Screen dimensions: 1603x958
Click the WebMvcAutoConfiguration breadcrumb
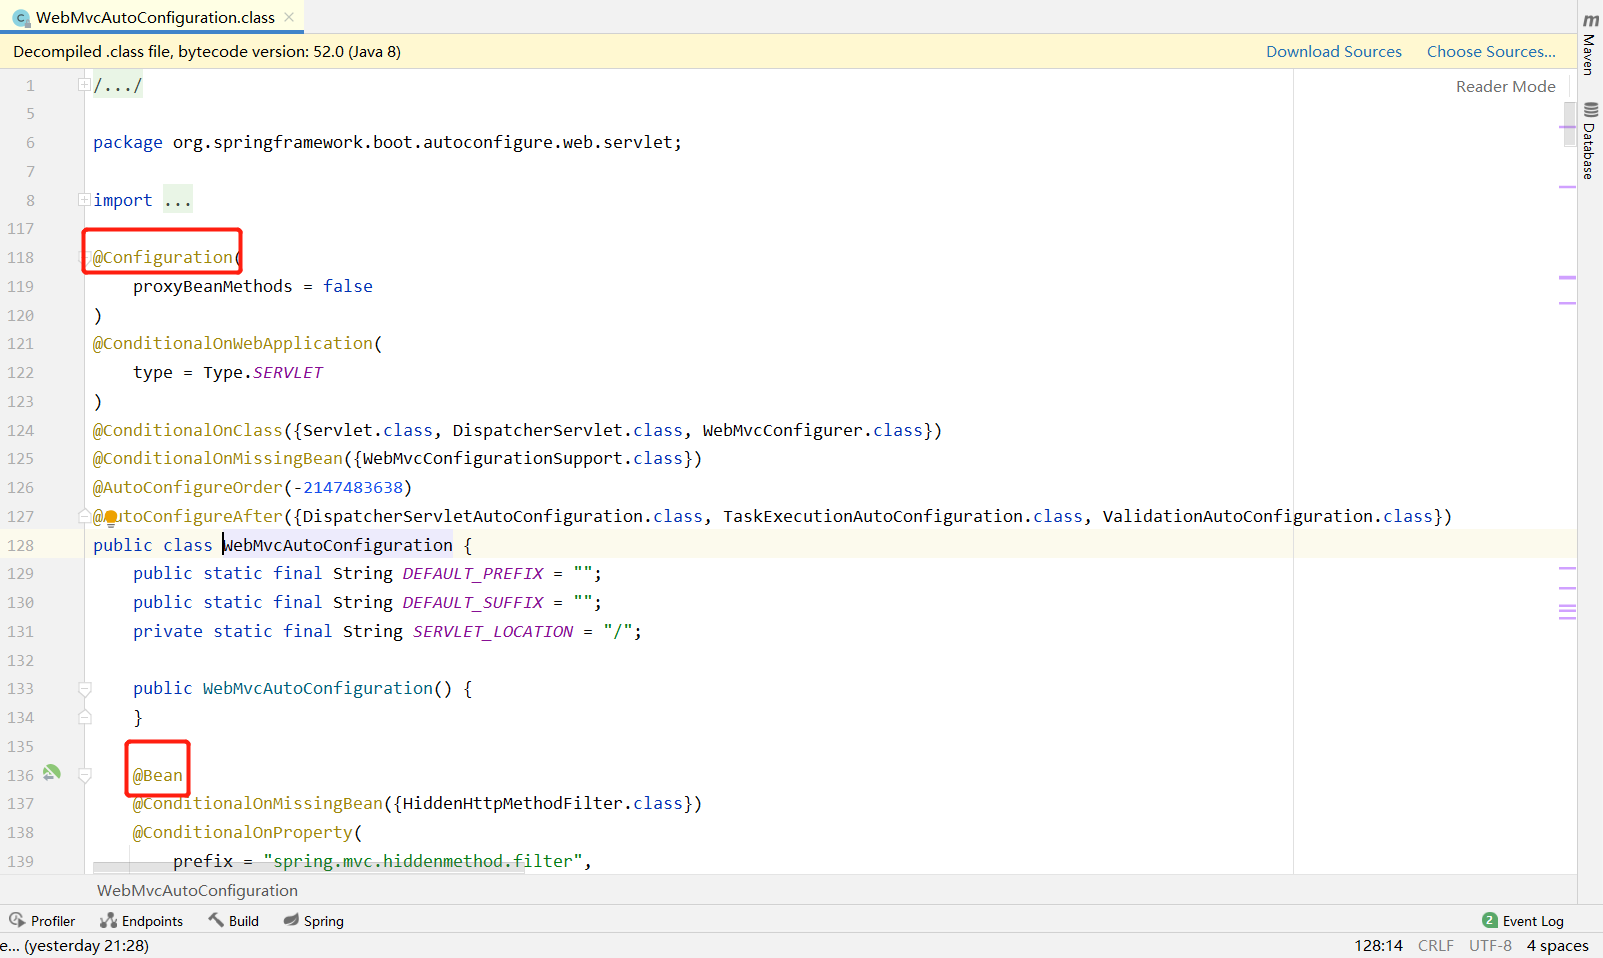tap(197, 890)
